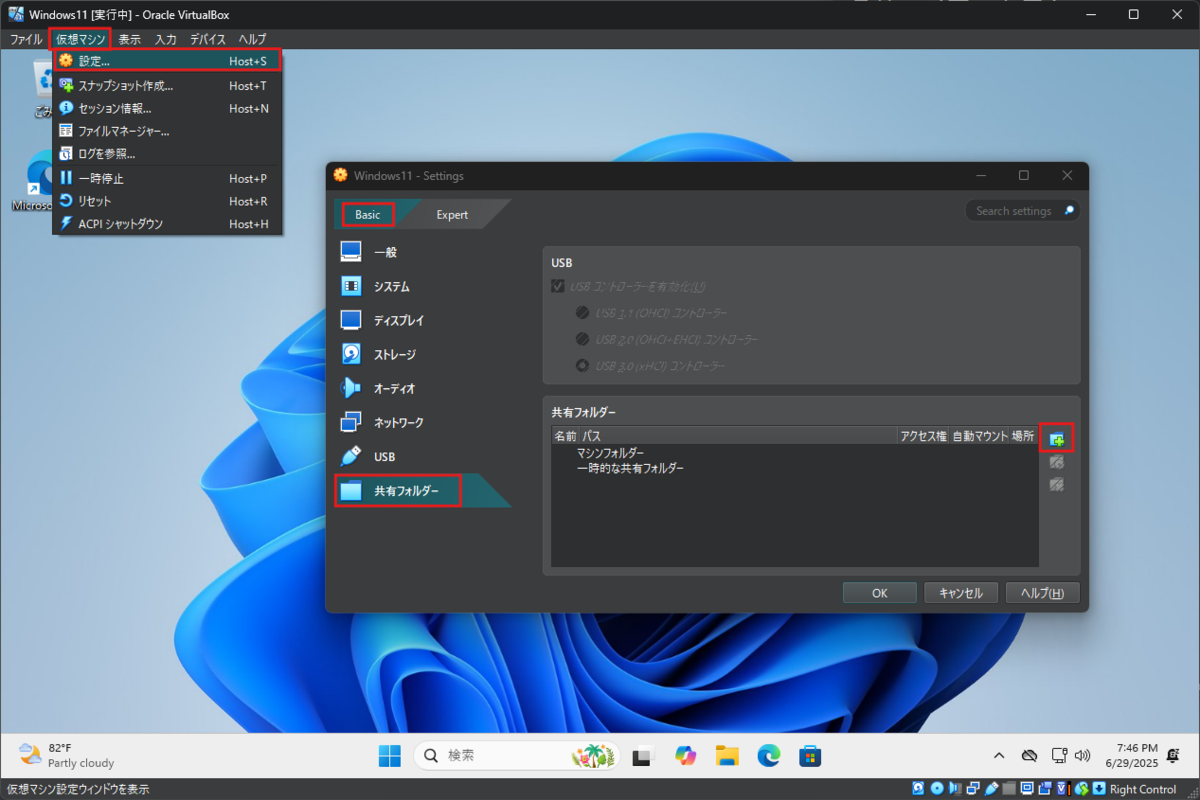Screen dimensions: 1200x800
Task: Open the 一般 settings category
Action: tap(422, 252)
